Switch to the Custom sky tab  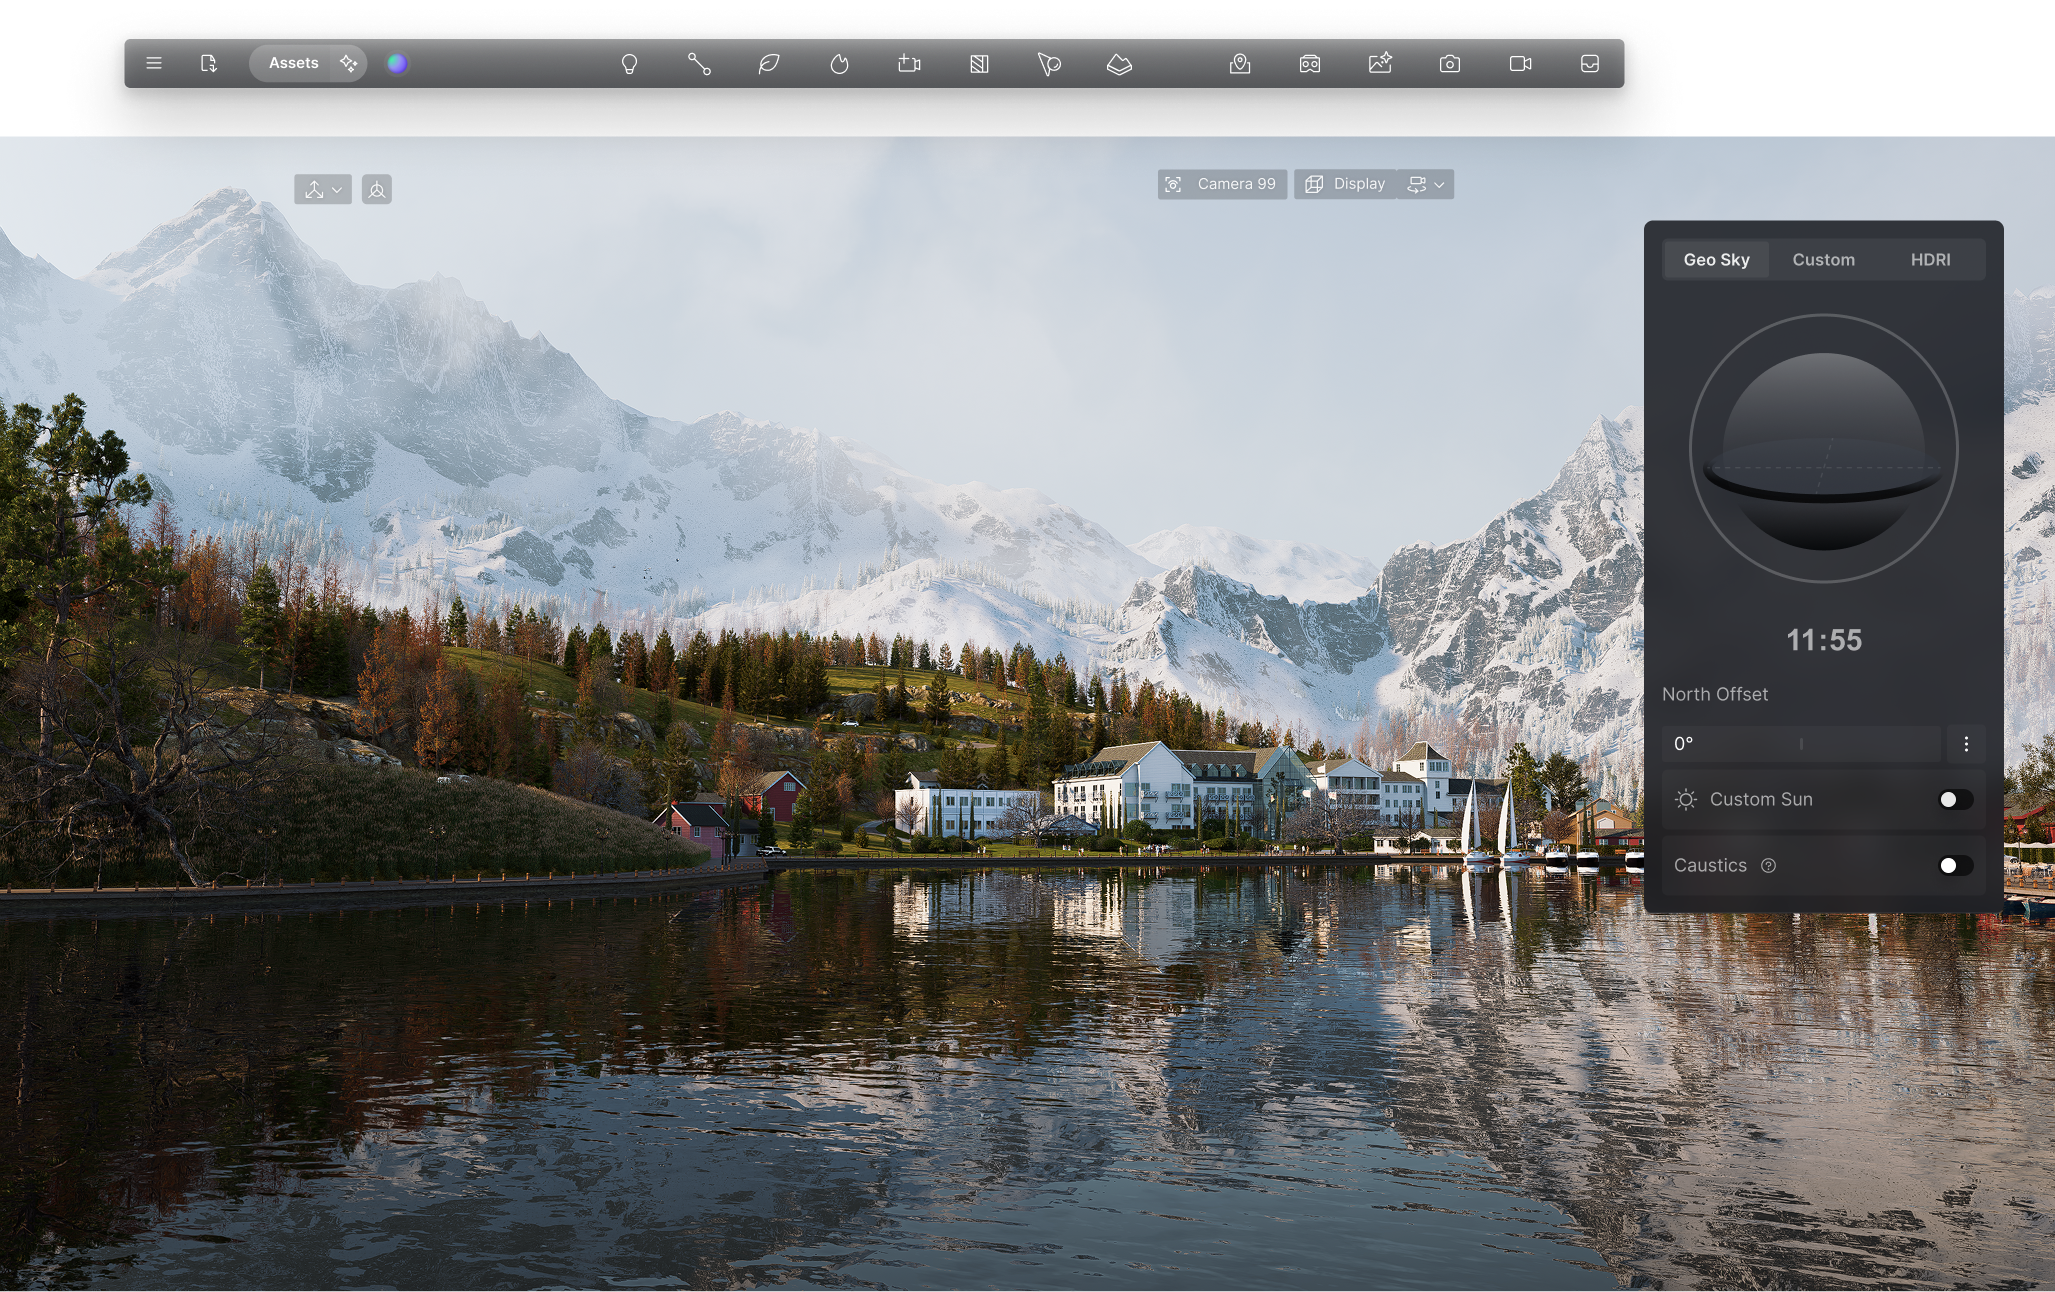pos(1823,260)
